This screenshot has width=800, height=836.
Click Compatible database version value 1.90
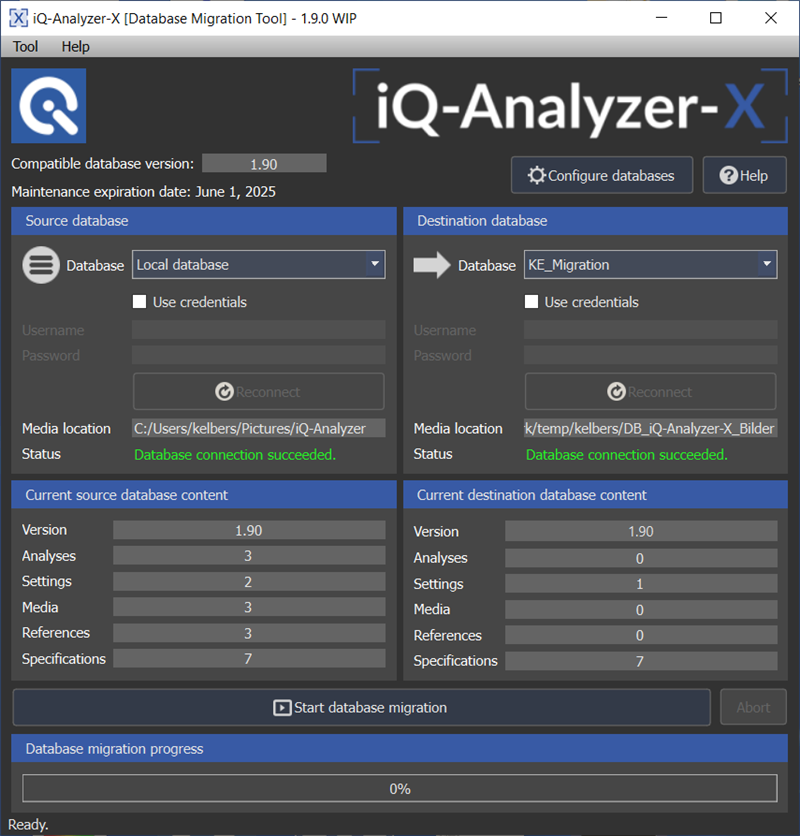coord(264,164)
